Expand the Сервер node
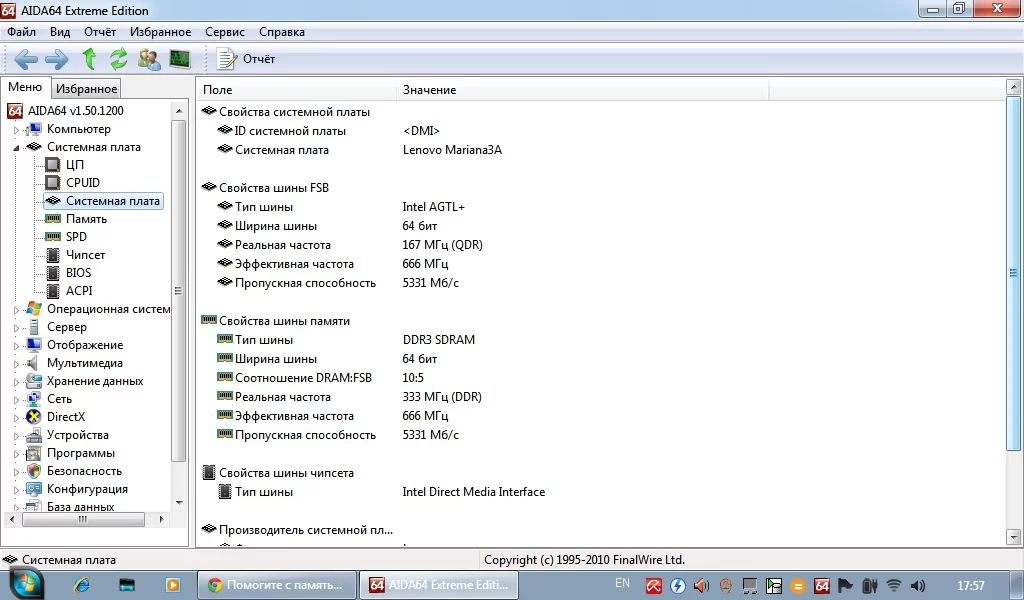Image resolution: width=1024 pixels, height=600 pixels. [x=16, y=328]
